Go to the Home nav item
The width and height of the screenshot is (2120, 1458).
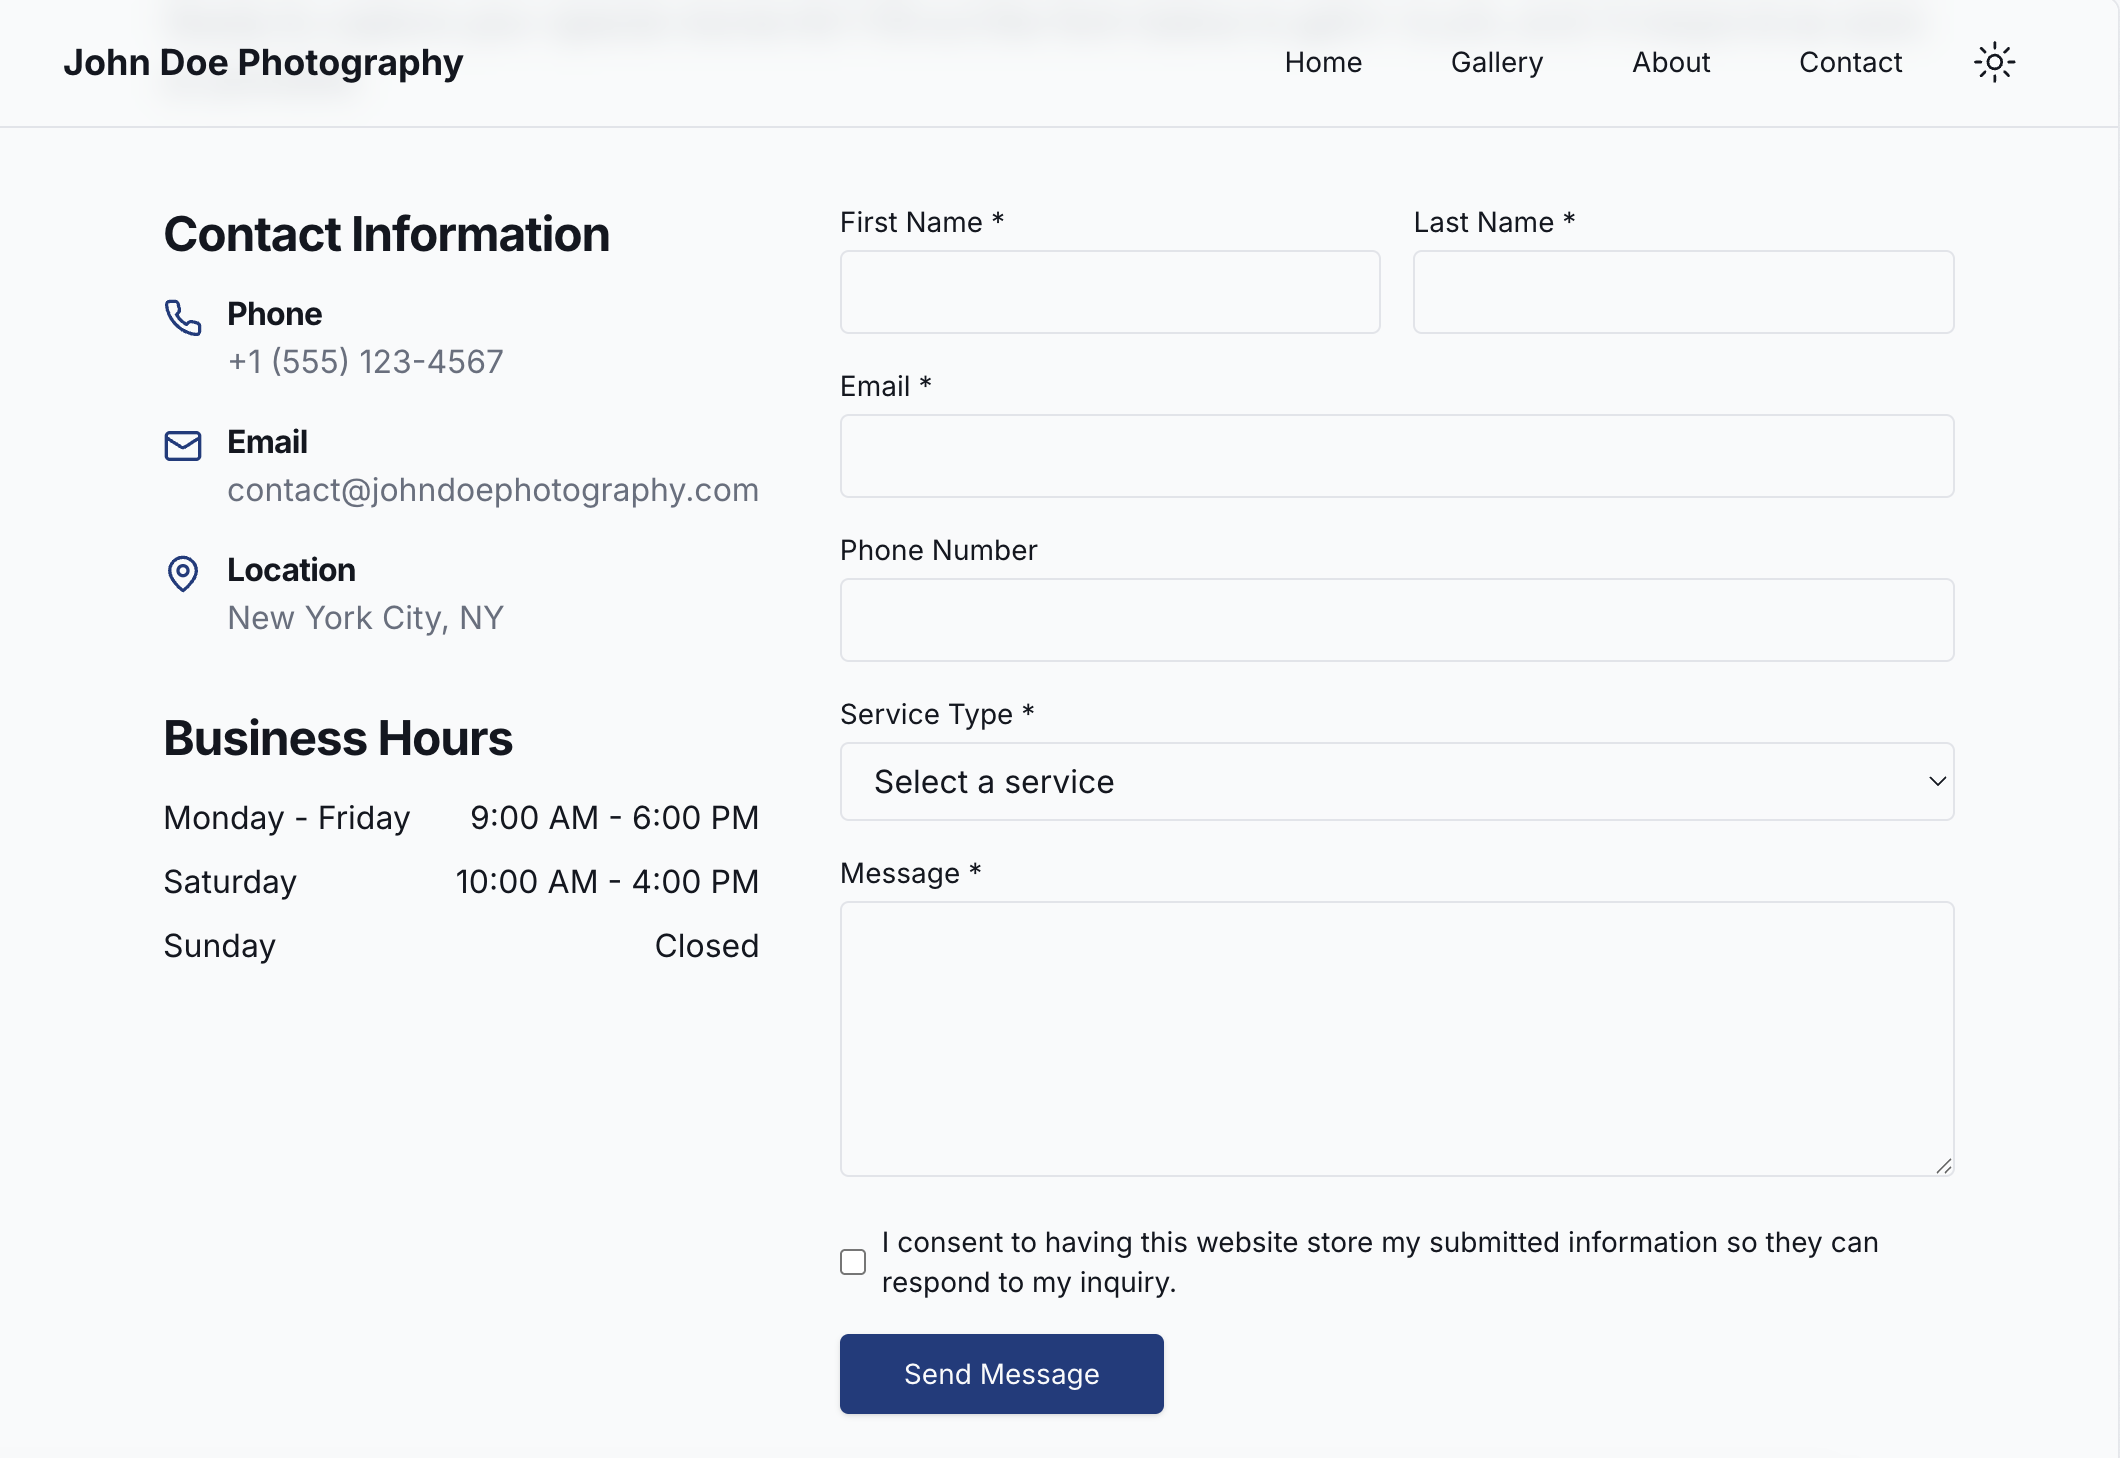1323,63
